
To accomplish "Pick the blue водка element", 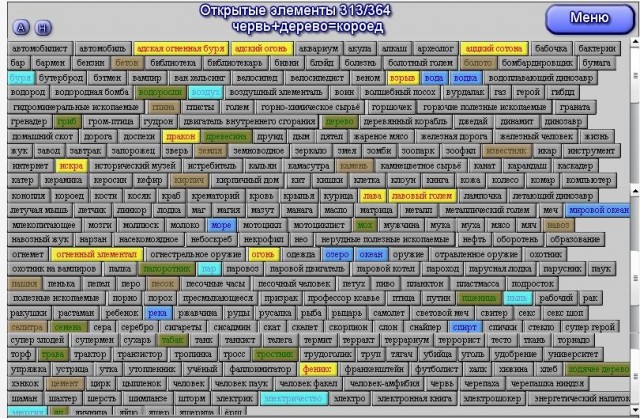I will click(465, 78).
